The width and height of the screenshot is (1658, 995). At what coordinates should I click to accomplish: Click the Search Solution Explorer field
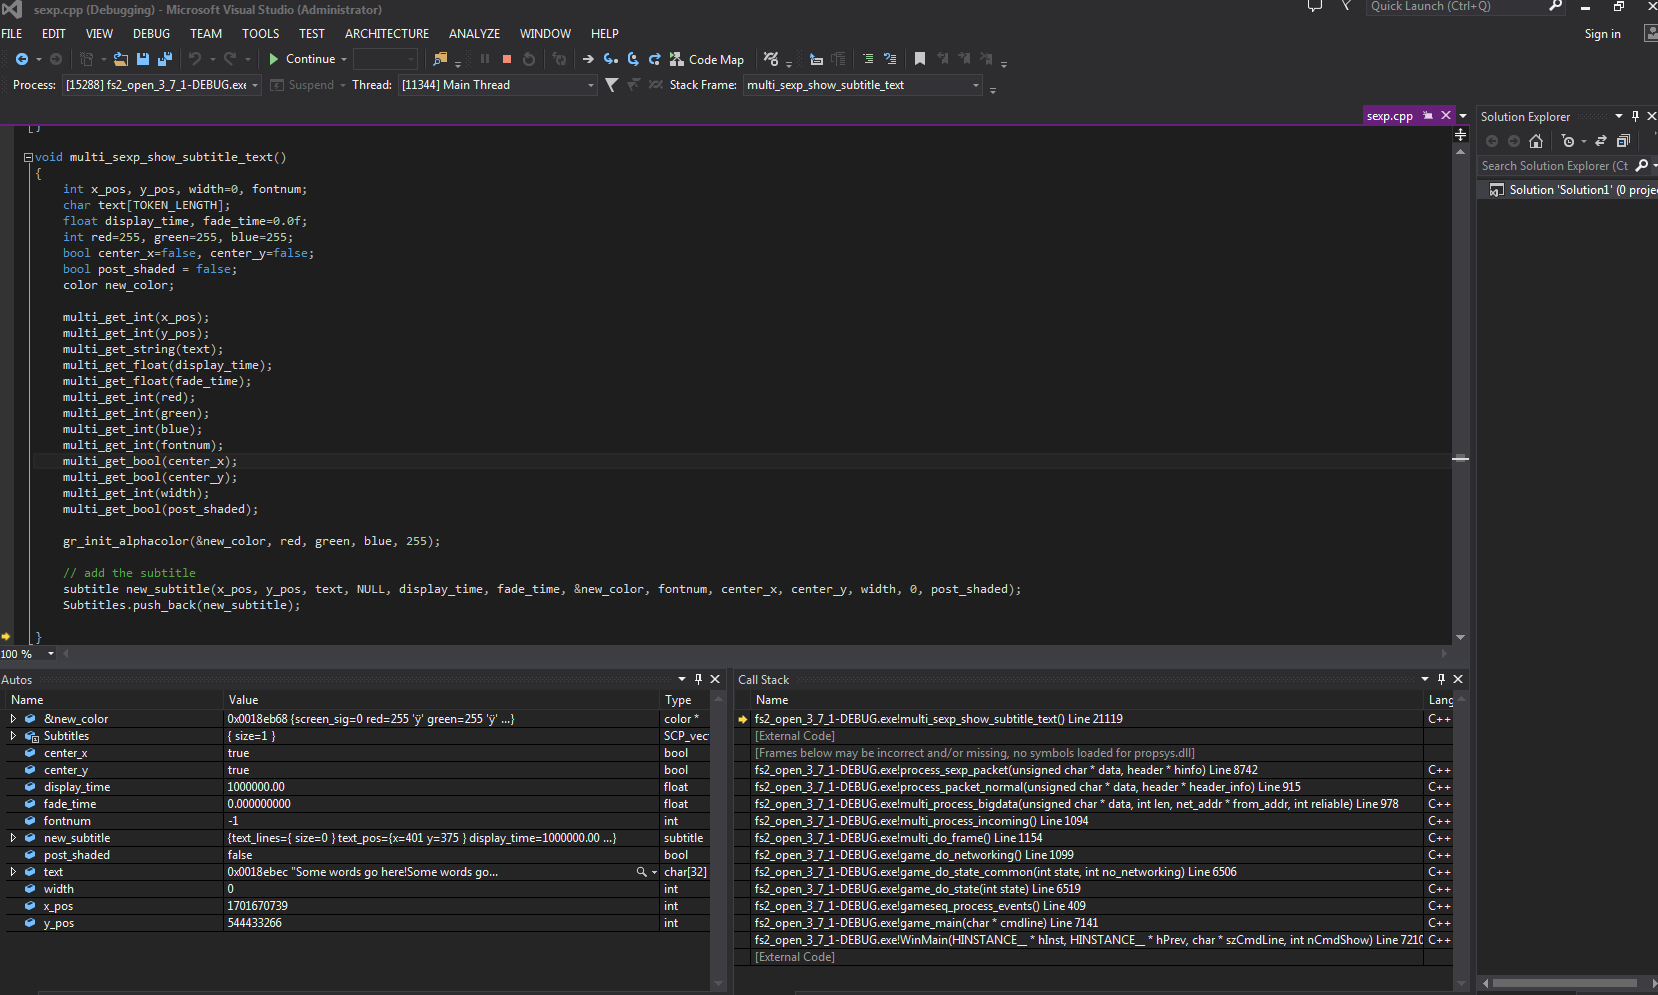click(x=1554, y=166)
